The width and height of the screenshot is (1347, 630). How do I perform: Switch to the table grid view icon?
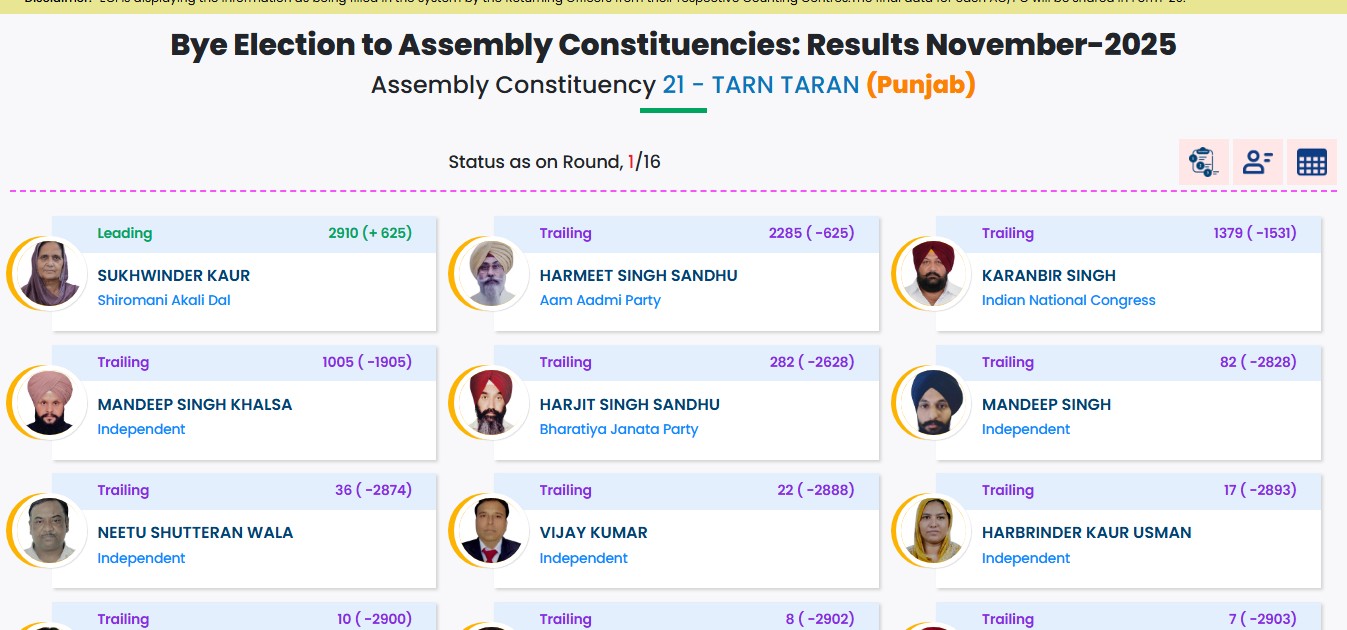[x=1311, y=162]
